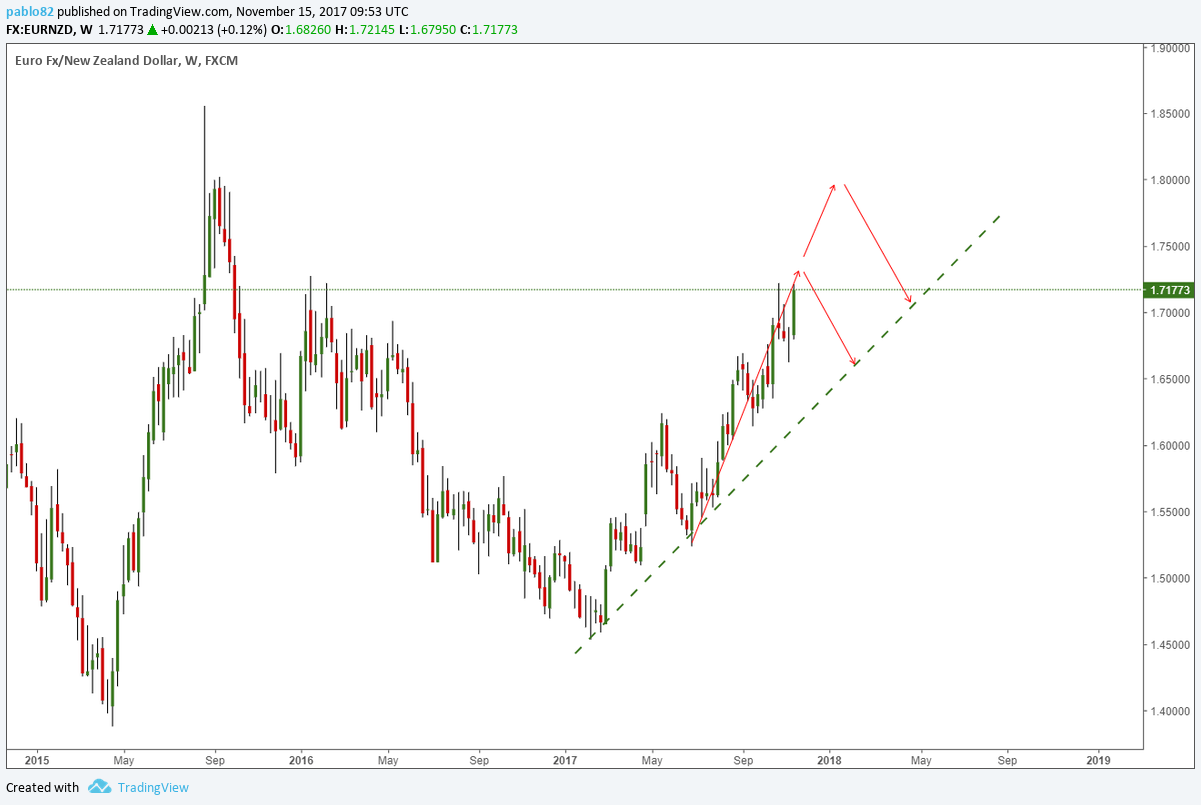
Task: Click the 1.75000 price axis label
Action: tap(1169, 247)
